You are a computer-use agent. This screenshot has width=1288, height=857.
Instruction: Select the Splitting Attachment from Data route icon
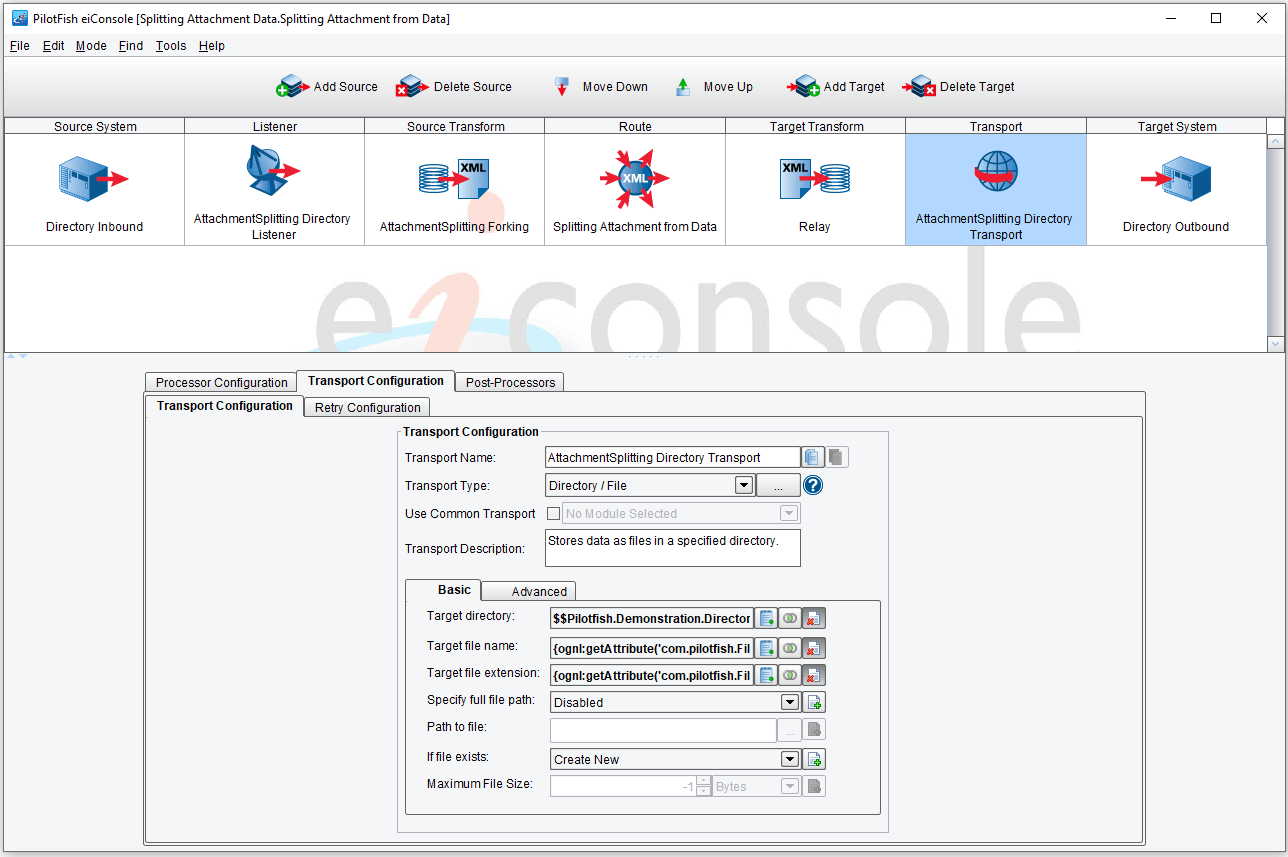tap(635, 179)
